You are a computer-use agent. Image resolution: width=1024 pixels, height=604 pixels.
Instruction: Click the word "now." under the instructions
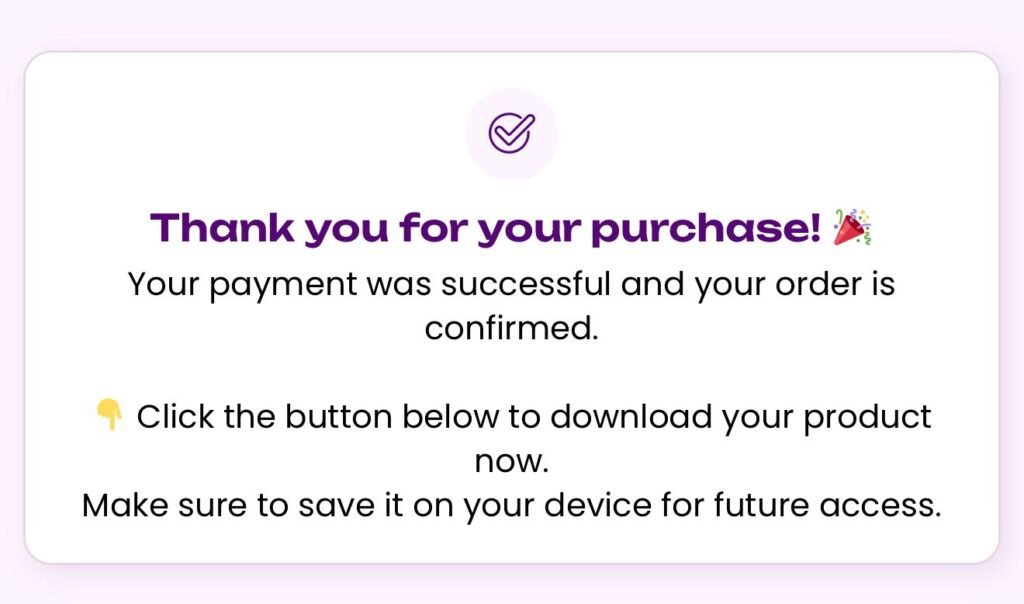click(511, 461)
